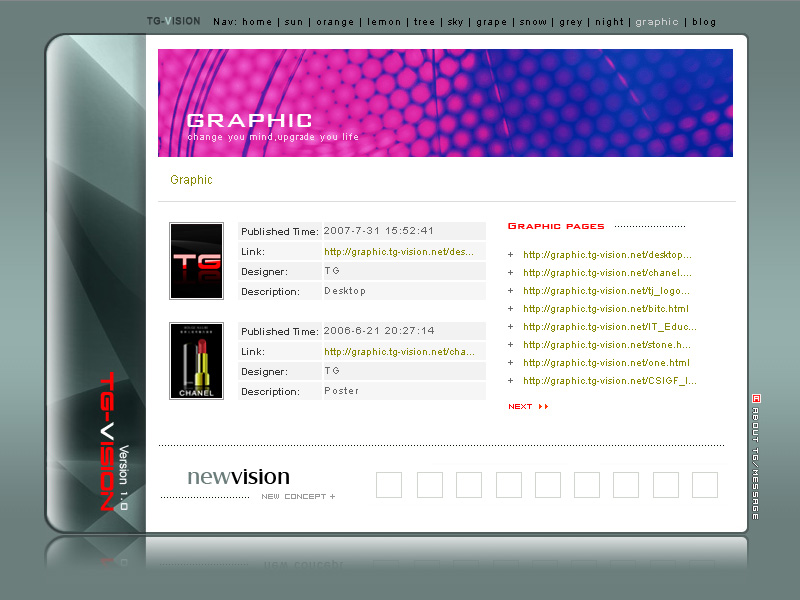This screenshot has height=600, width=800.
Task: Click the published time 2006-6-21 20:27:14
Action: click(x=379, y=331)
